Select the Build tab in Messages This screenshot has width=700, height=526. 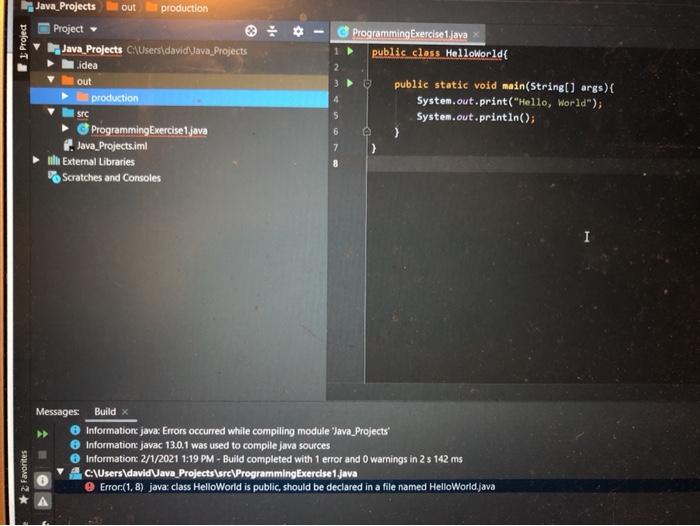click(105, 411)
